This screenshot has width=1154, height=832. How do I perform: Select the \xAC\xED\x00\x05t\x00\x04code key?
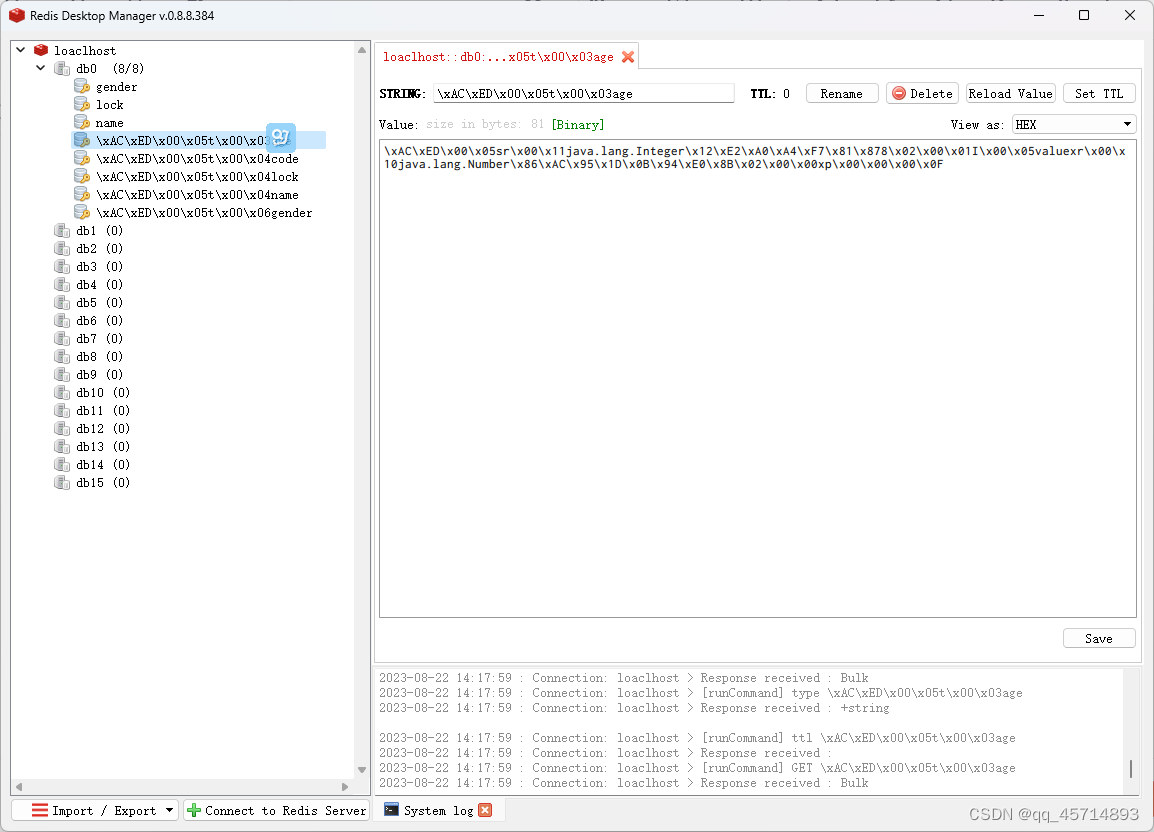(x=197, y=158)
